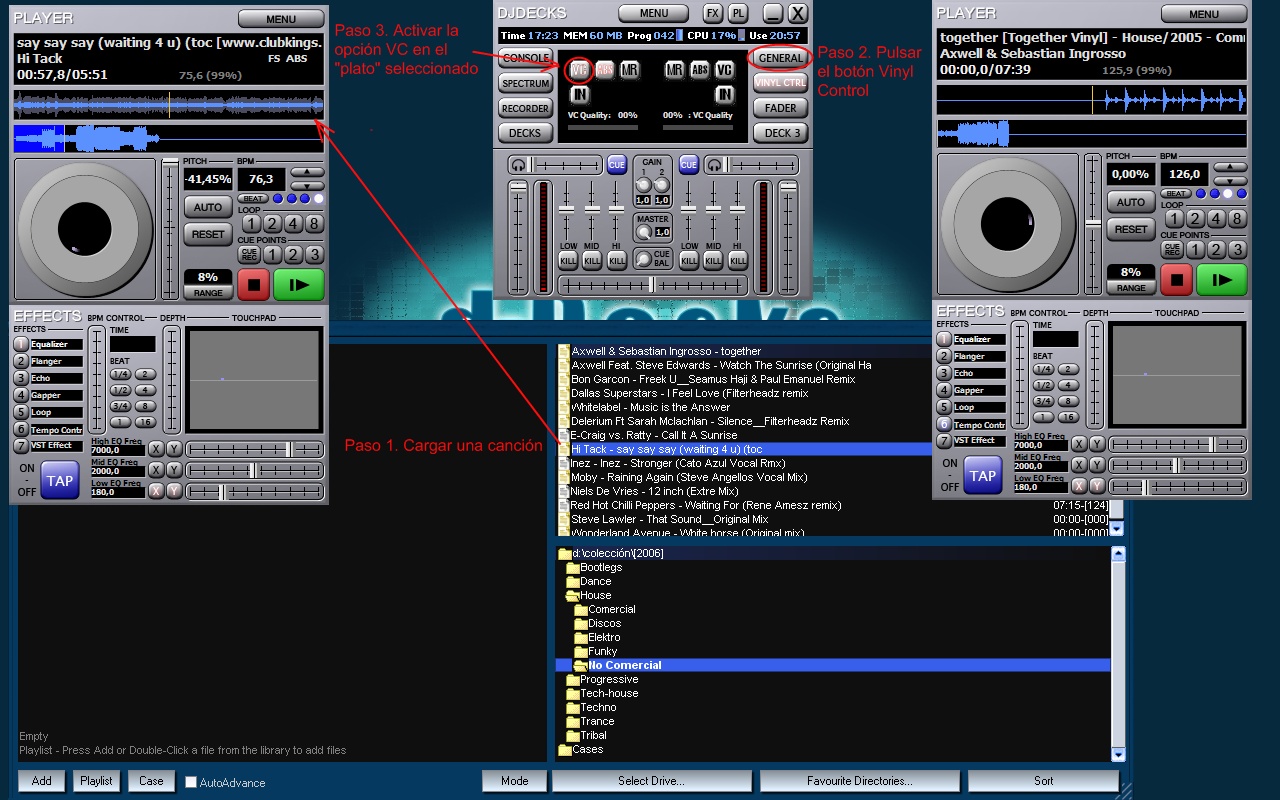
Task: Toggle X for High EQ Freq, left player
Action: [156, 449]
